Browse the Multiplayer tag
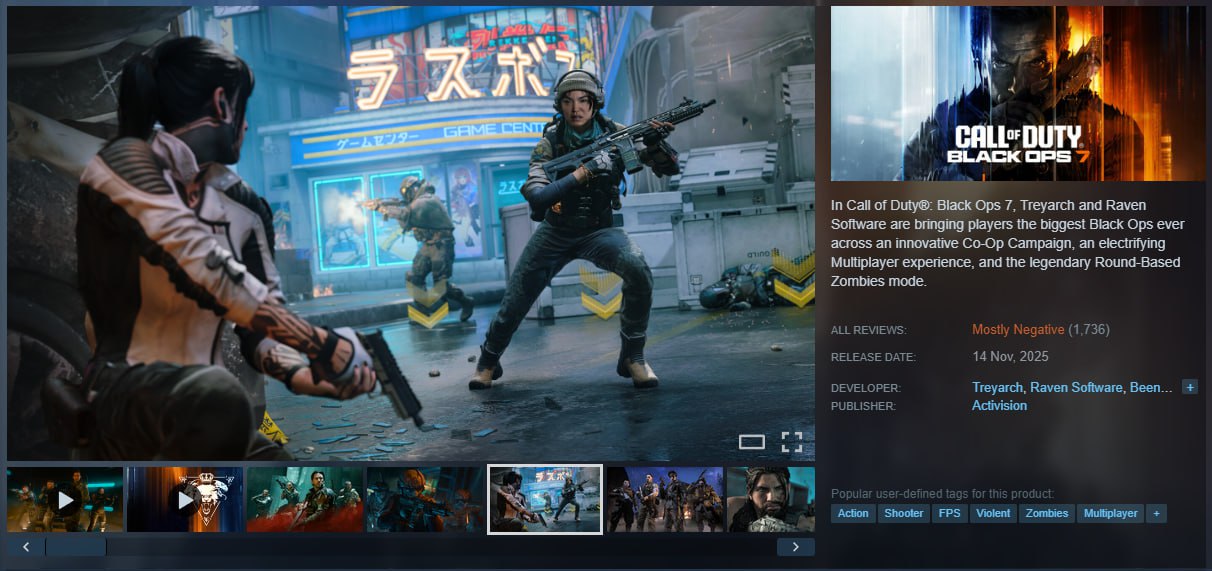Screen dimensions: 1212x571 [x=1111, y=513]
